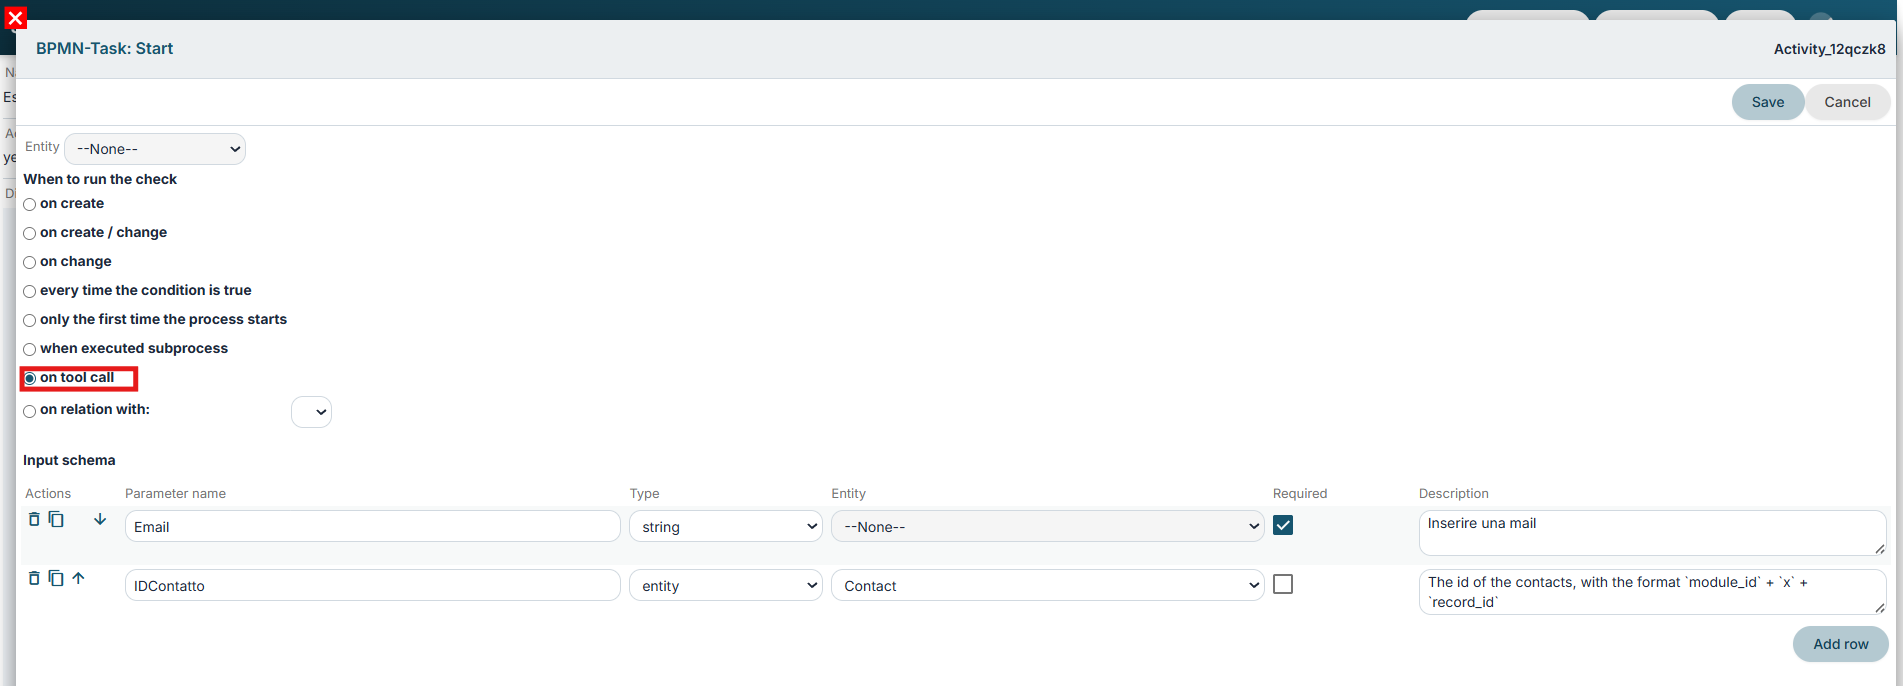Delete the IDContatto parameter row
The width and height of the screenshot is (1903, 686).
pos(34,578)
